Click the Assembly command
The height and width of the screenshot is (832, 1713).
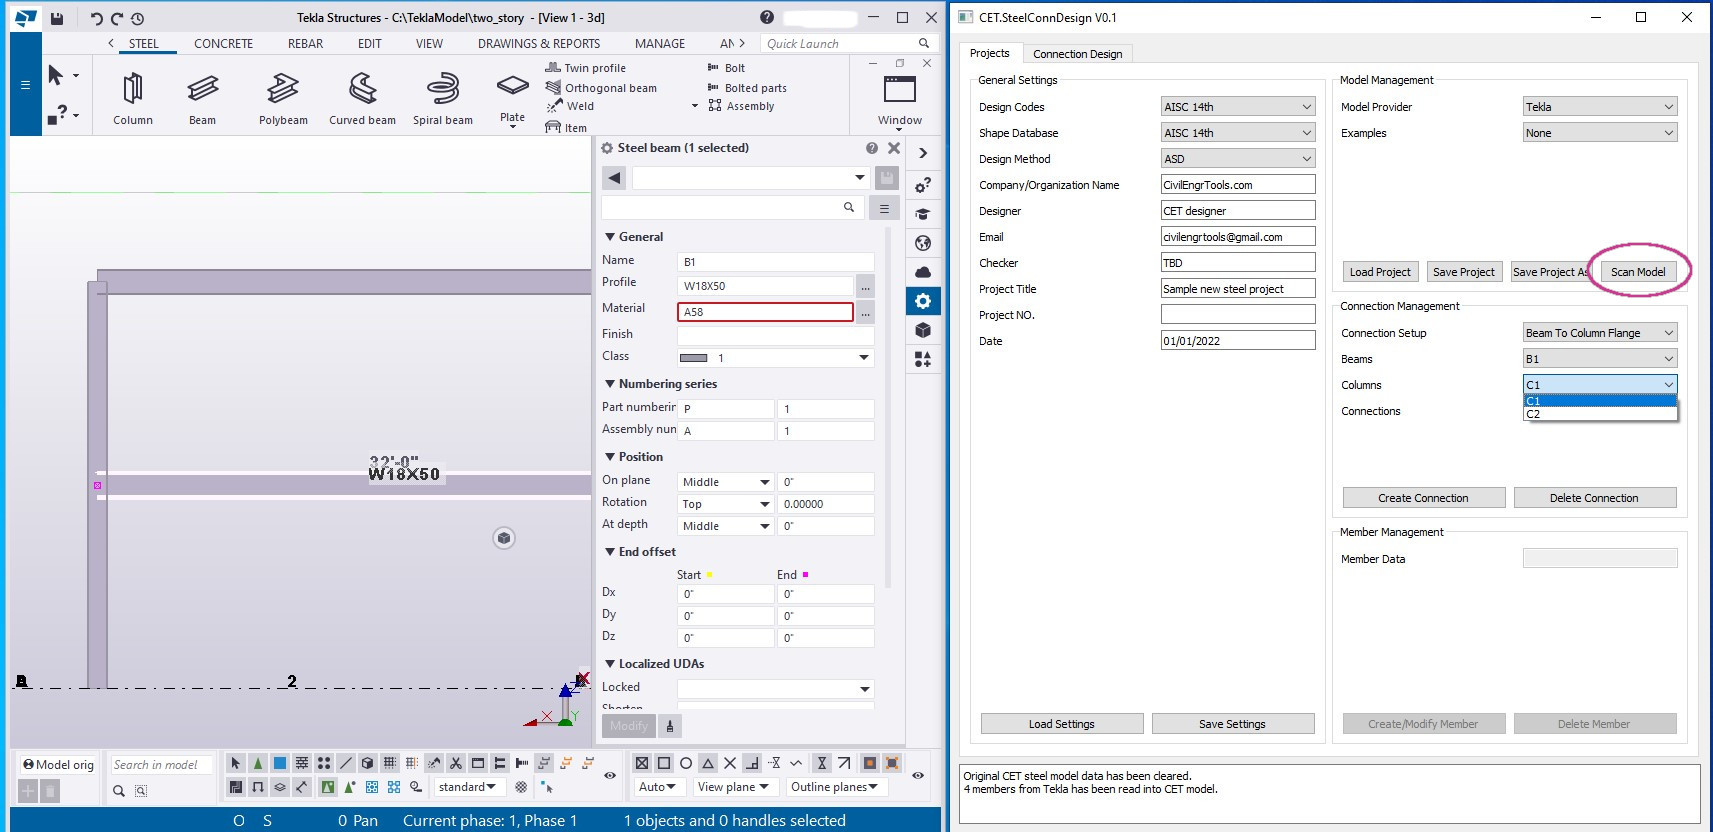pos(741,106)
